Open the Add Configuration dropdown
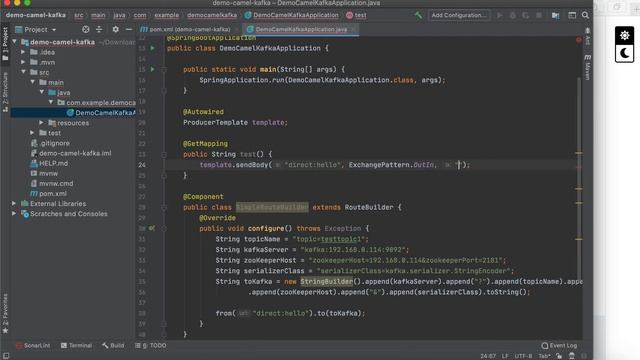The image size is (640, 360). [x=459, y=16]
